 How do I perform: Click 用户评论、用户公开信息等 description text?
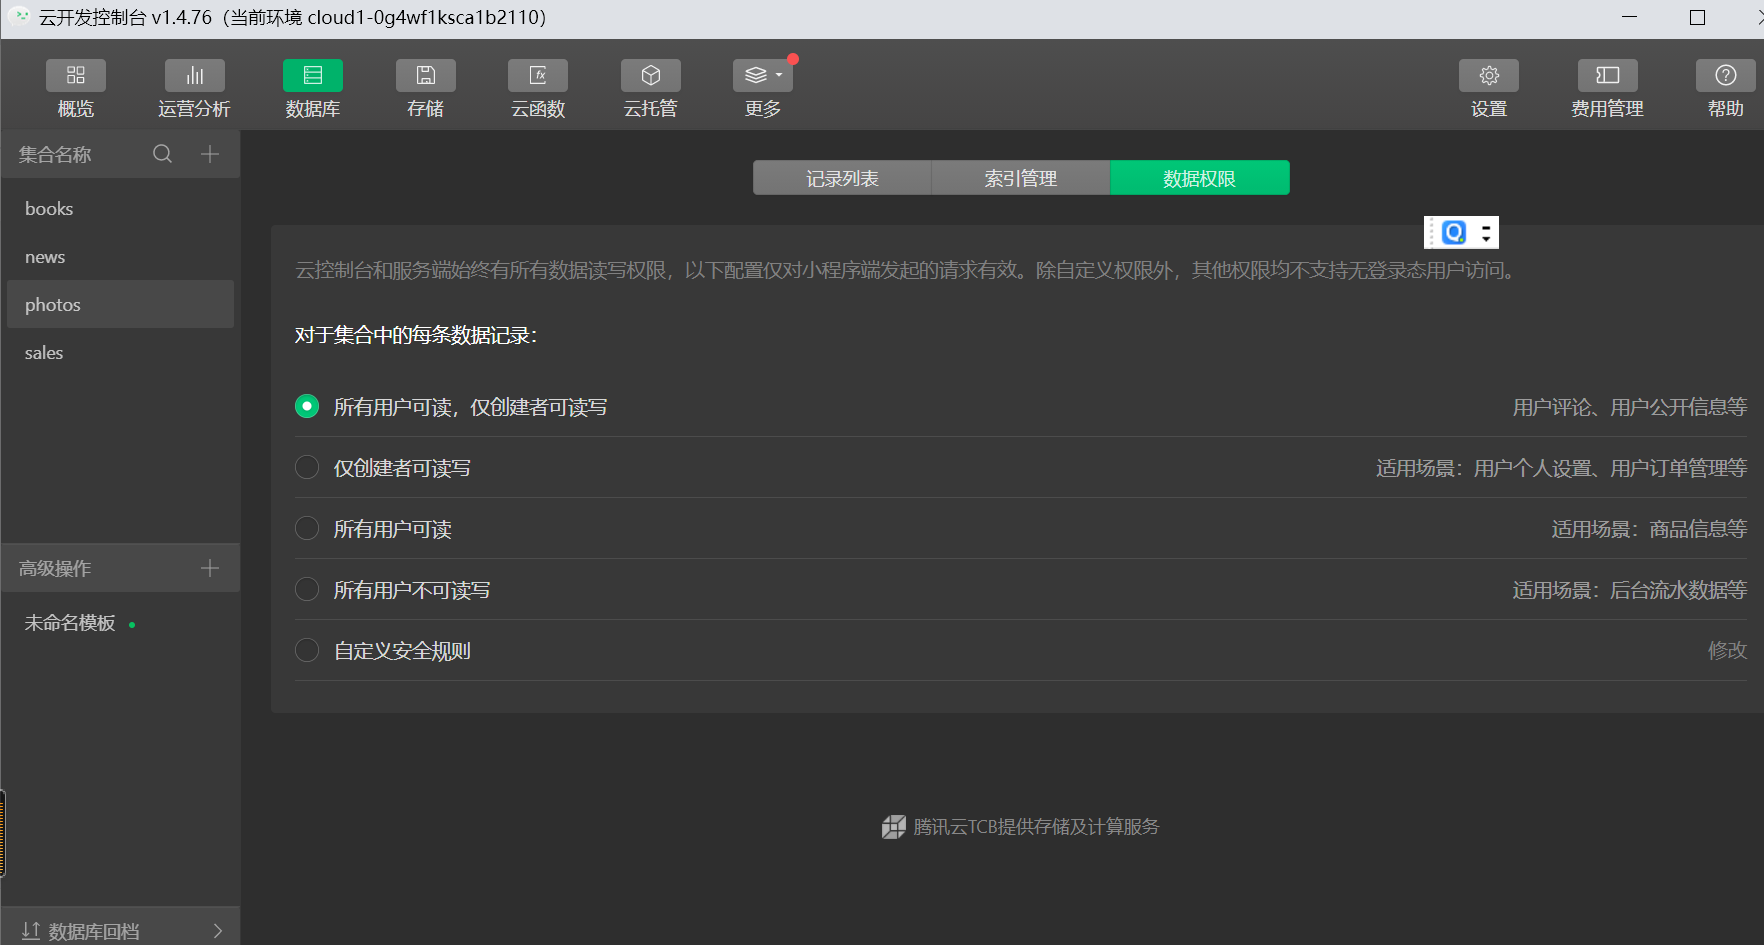pyautogui.click(x=1630, y=407)
